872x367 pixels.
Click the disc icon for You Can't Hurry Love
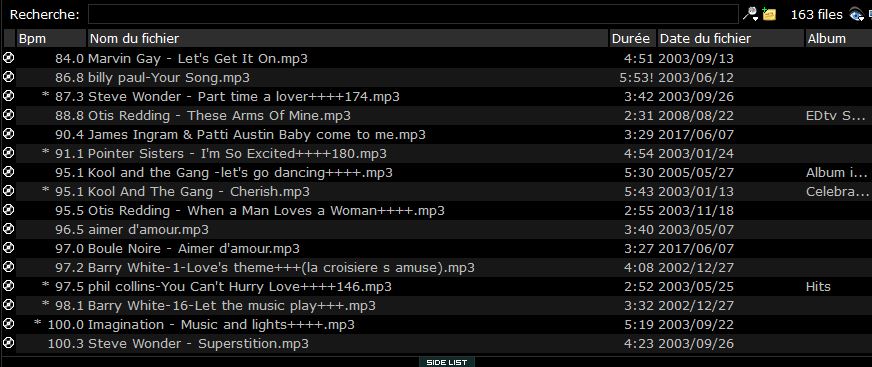[x=8, y=286]
